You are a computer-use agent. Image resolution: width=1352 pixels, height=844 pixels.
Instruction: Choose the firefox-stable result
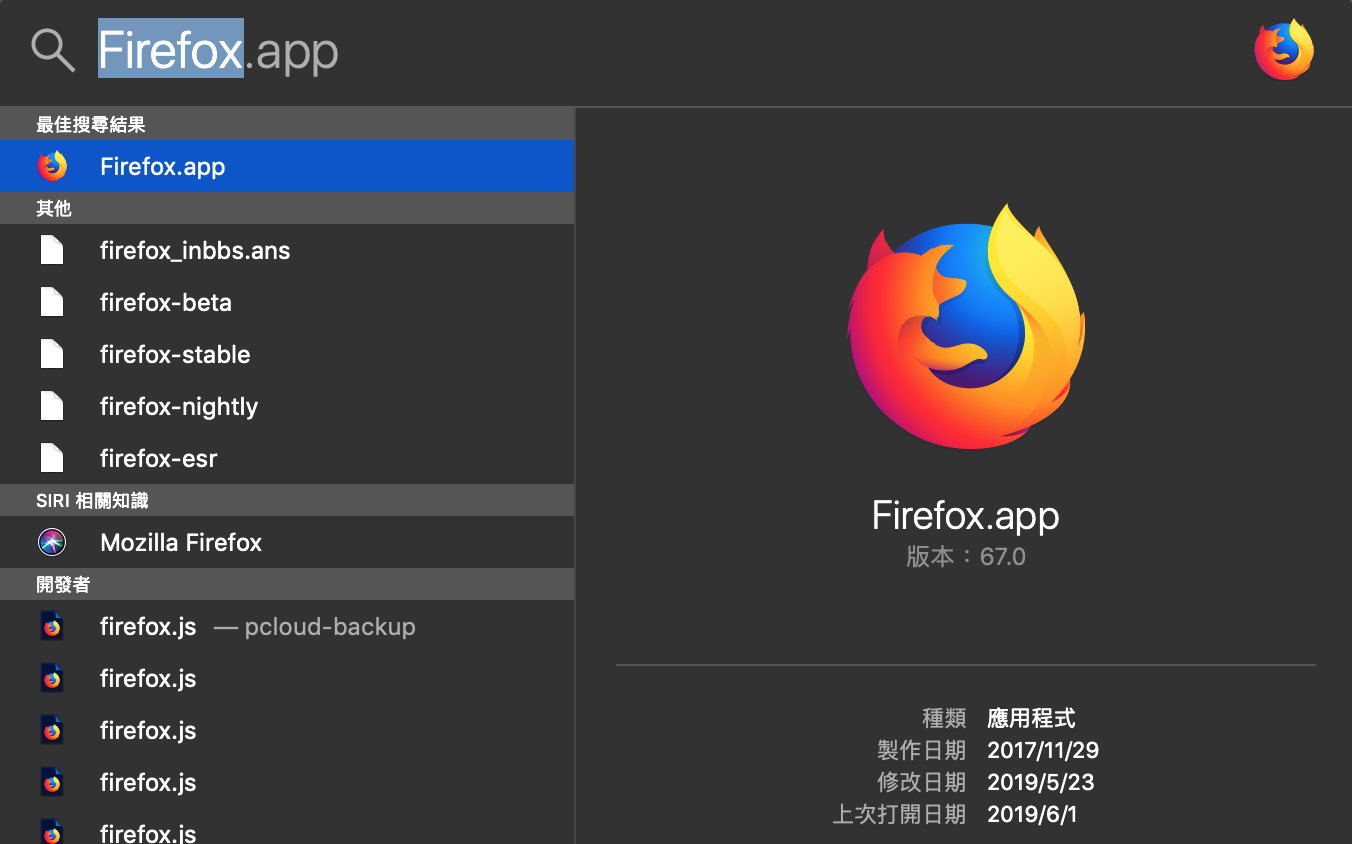175,354
